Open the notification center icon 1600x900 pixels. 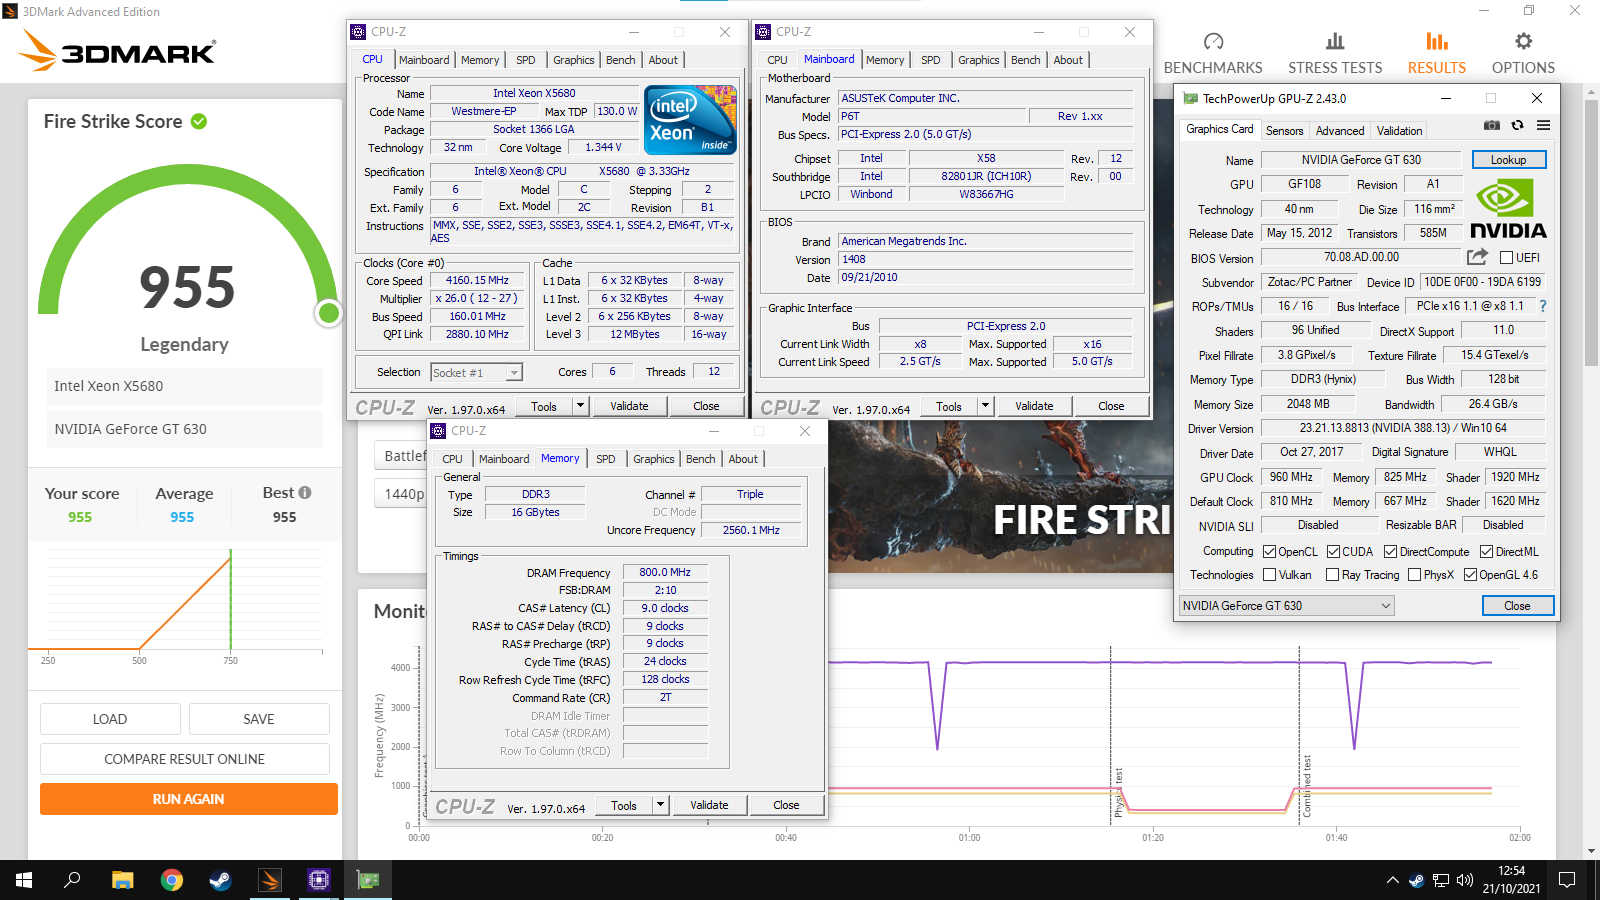[x=1567, y=880]
